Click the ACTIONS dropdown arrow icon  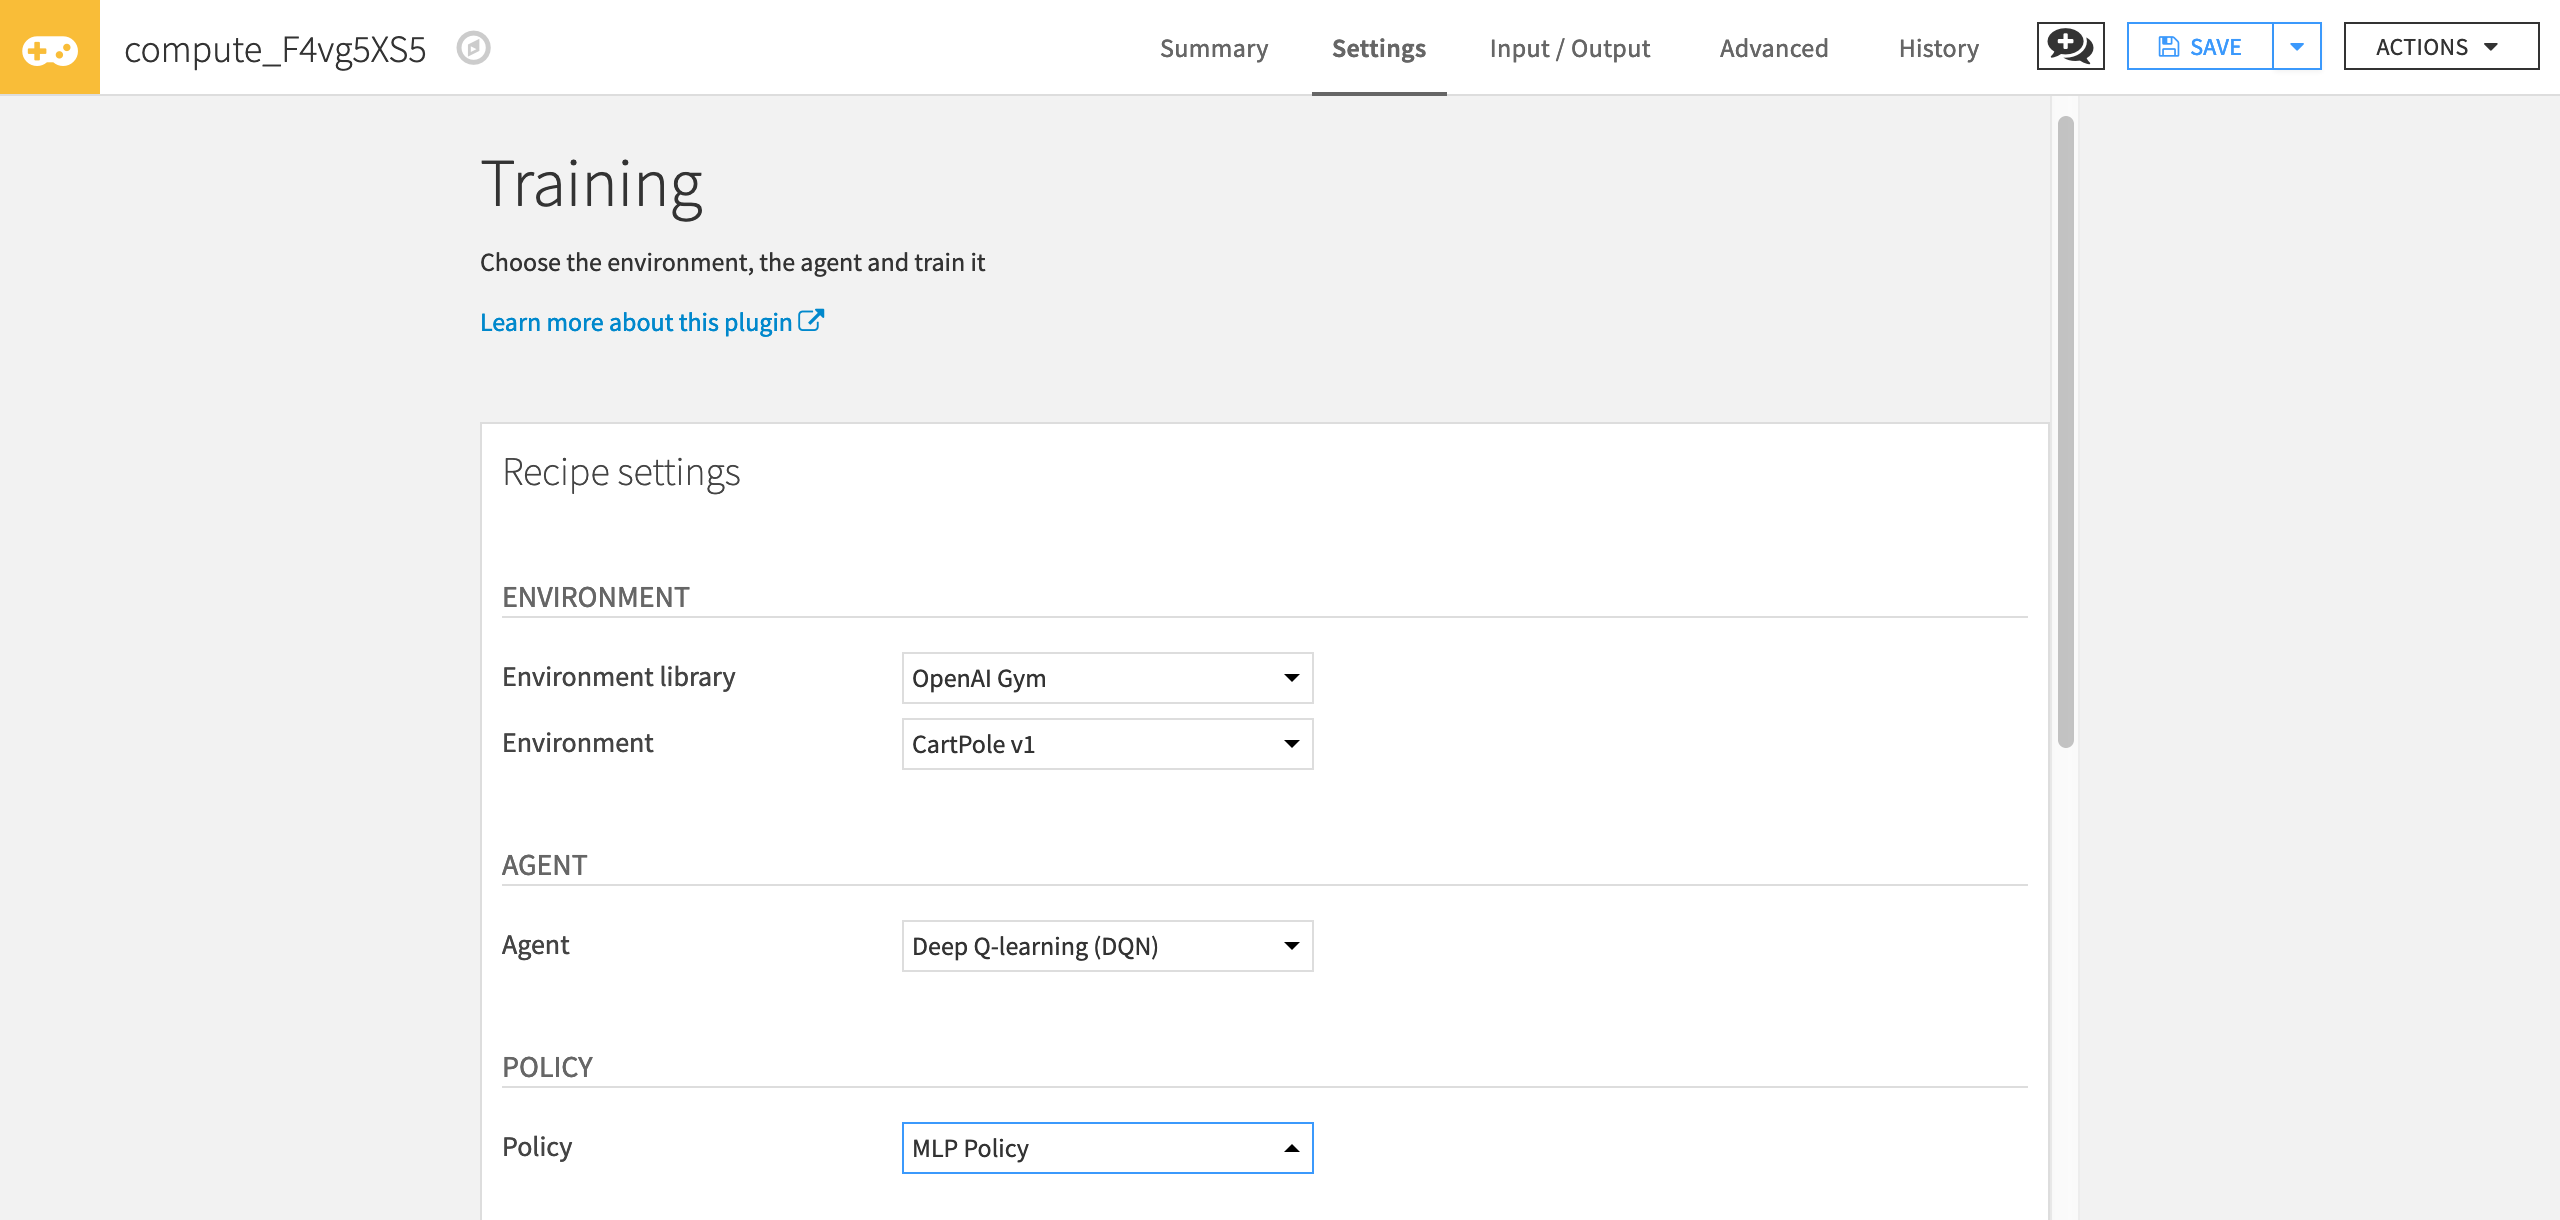pos(2500,47)
